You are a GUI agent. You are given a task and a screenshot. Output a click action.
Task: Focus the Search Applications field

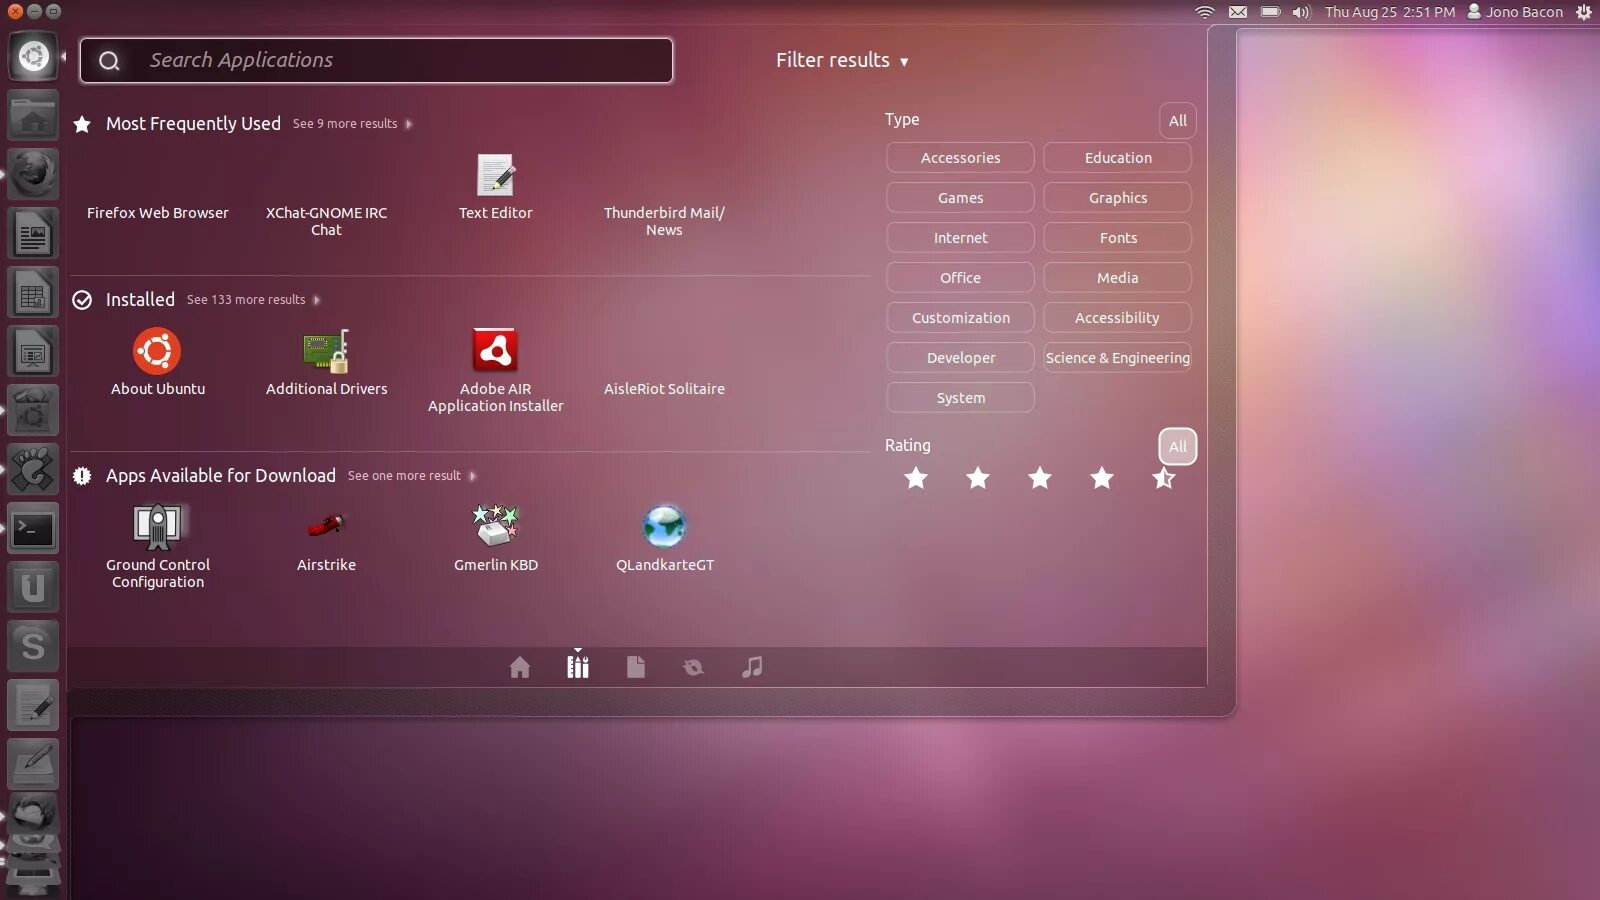tap(376, 61)
